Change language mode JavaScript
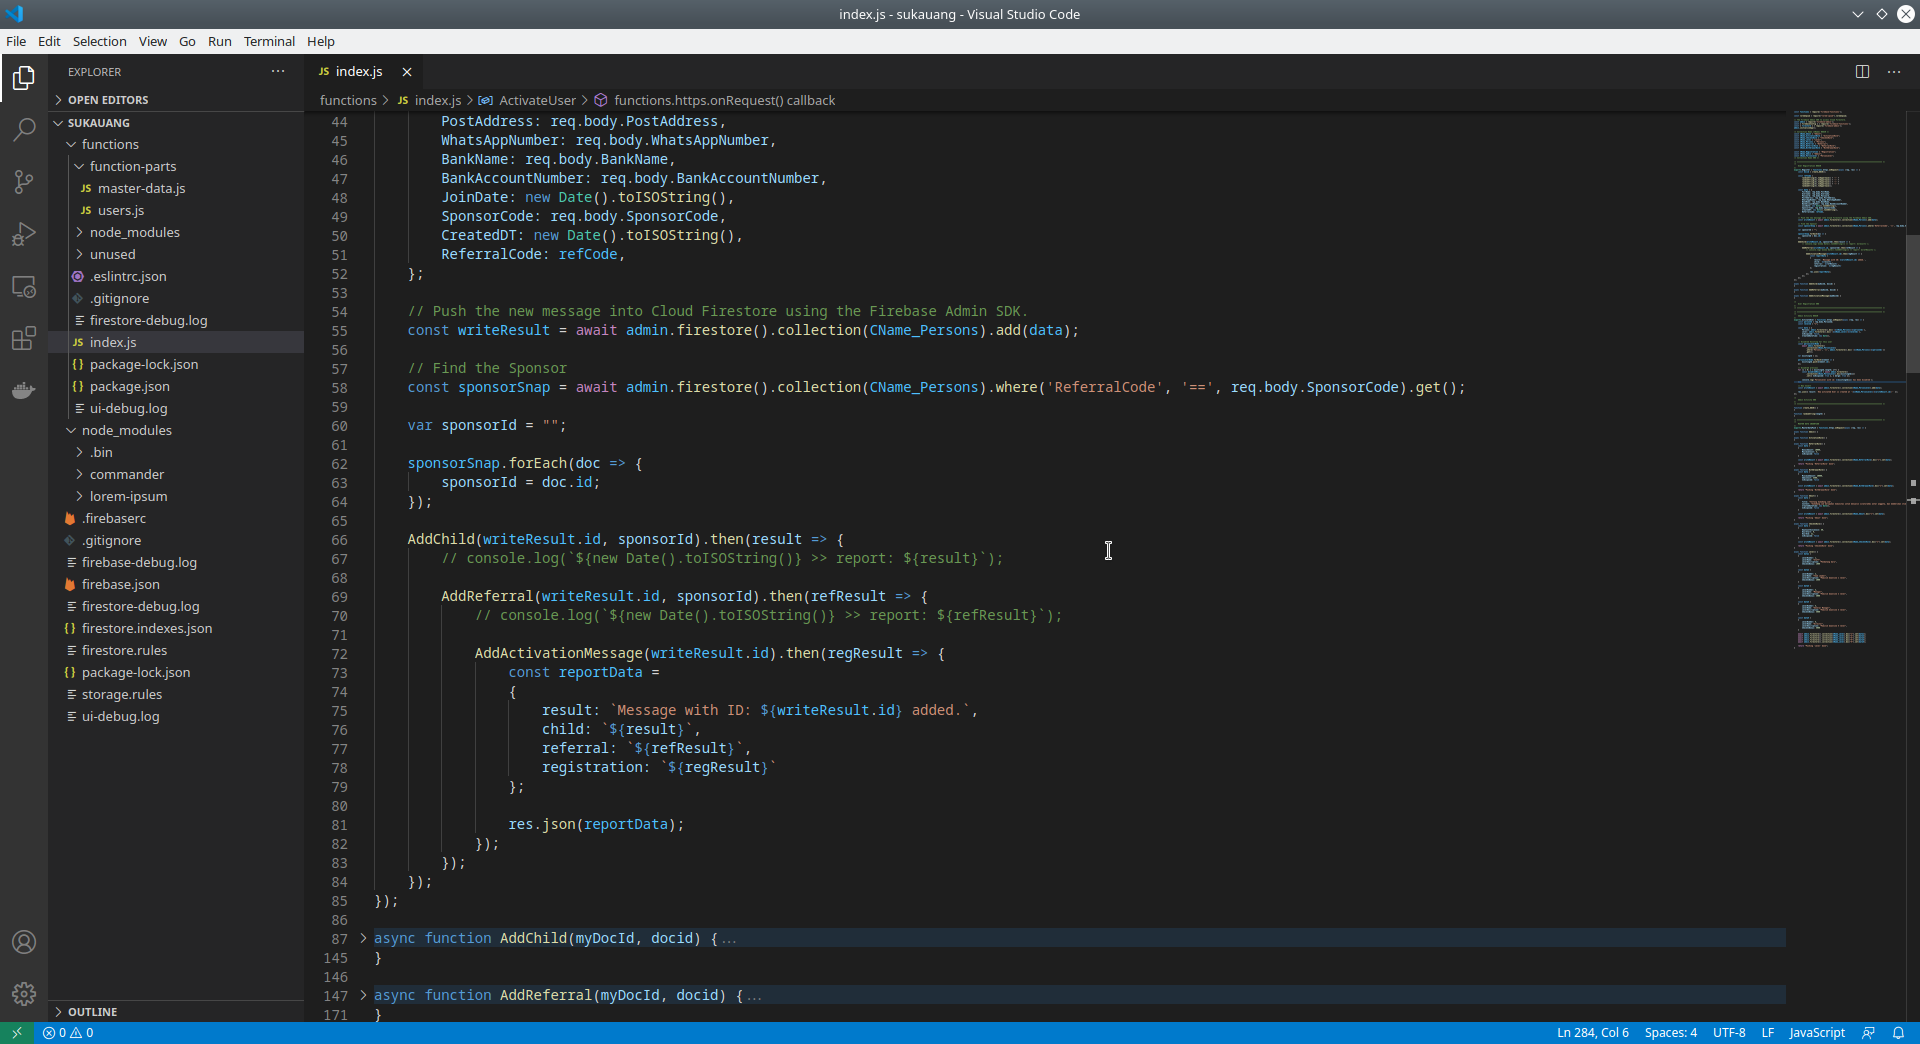The width and height of the screenshot is (1920, 1044). [1816, 1033]
